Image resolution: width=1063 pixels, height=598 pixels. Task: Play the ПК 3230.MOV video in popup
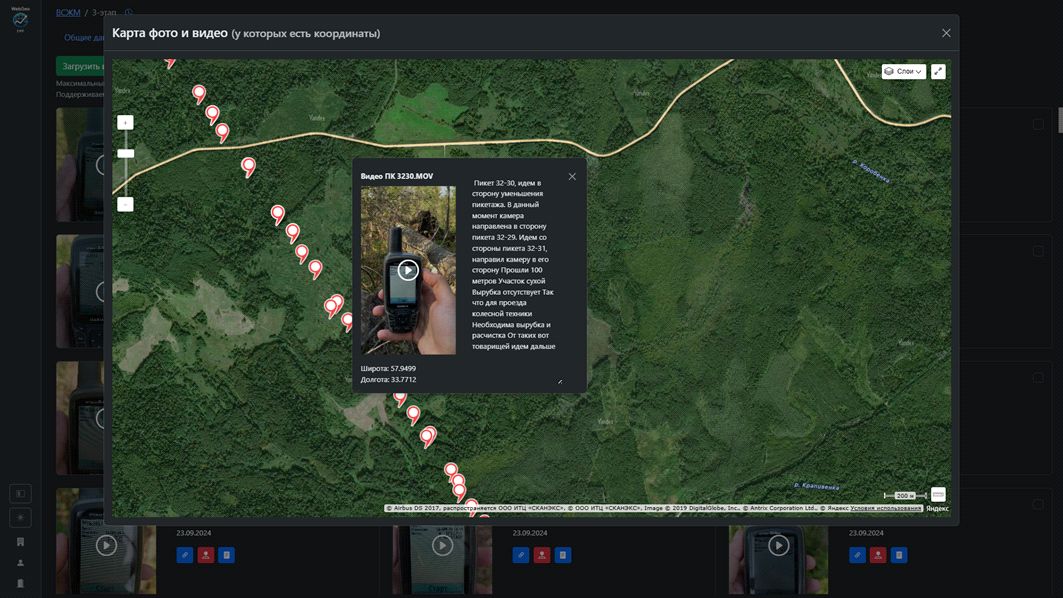click(408, 270)
